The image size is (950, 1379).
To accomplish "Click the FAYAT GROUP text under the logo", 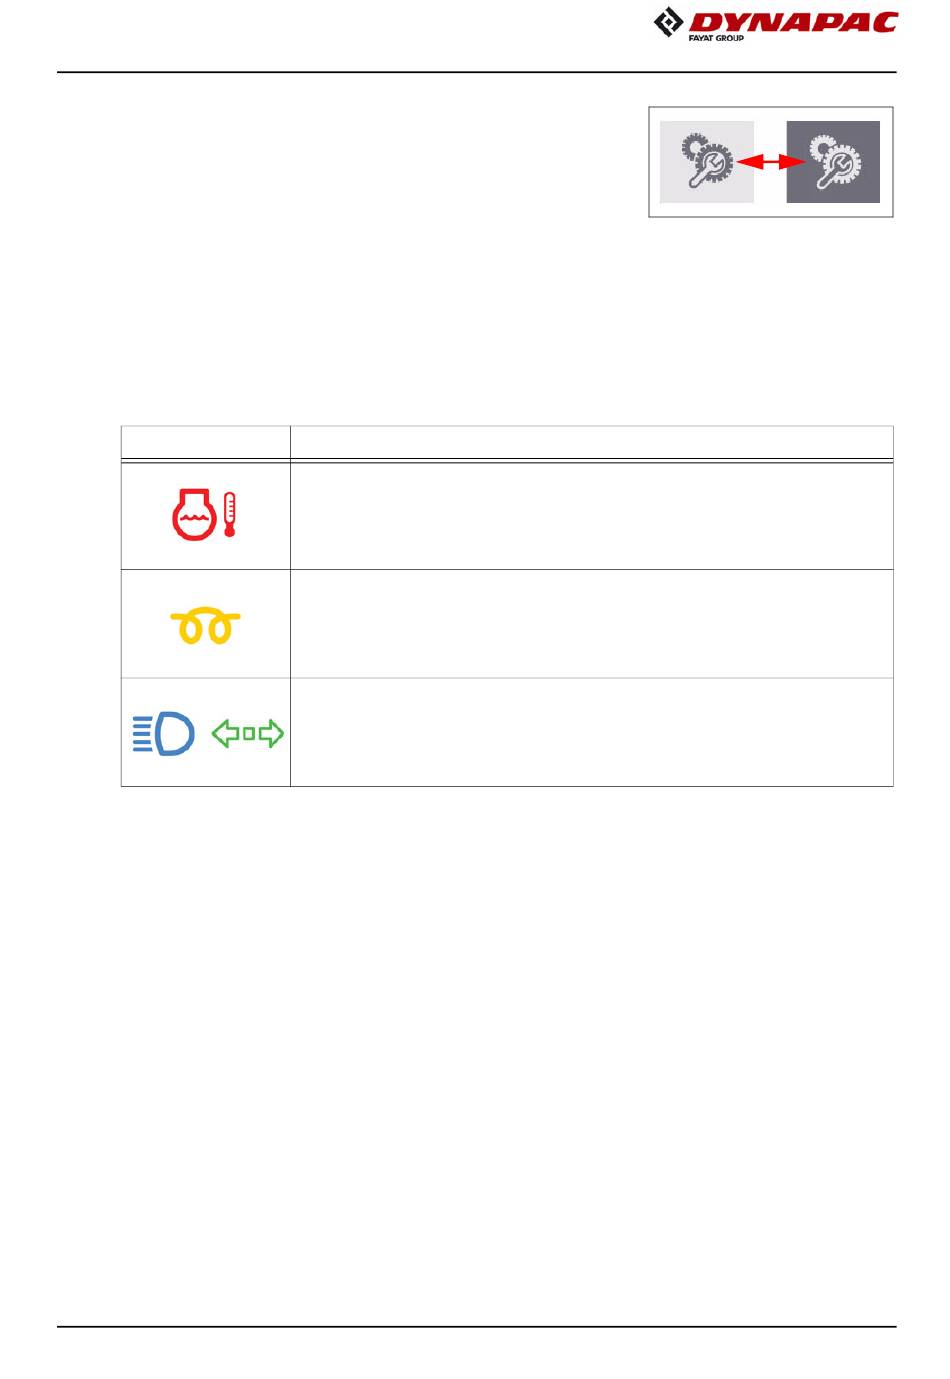I will (716, 37).
